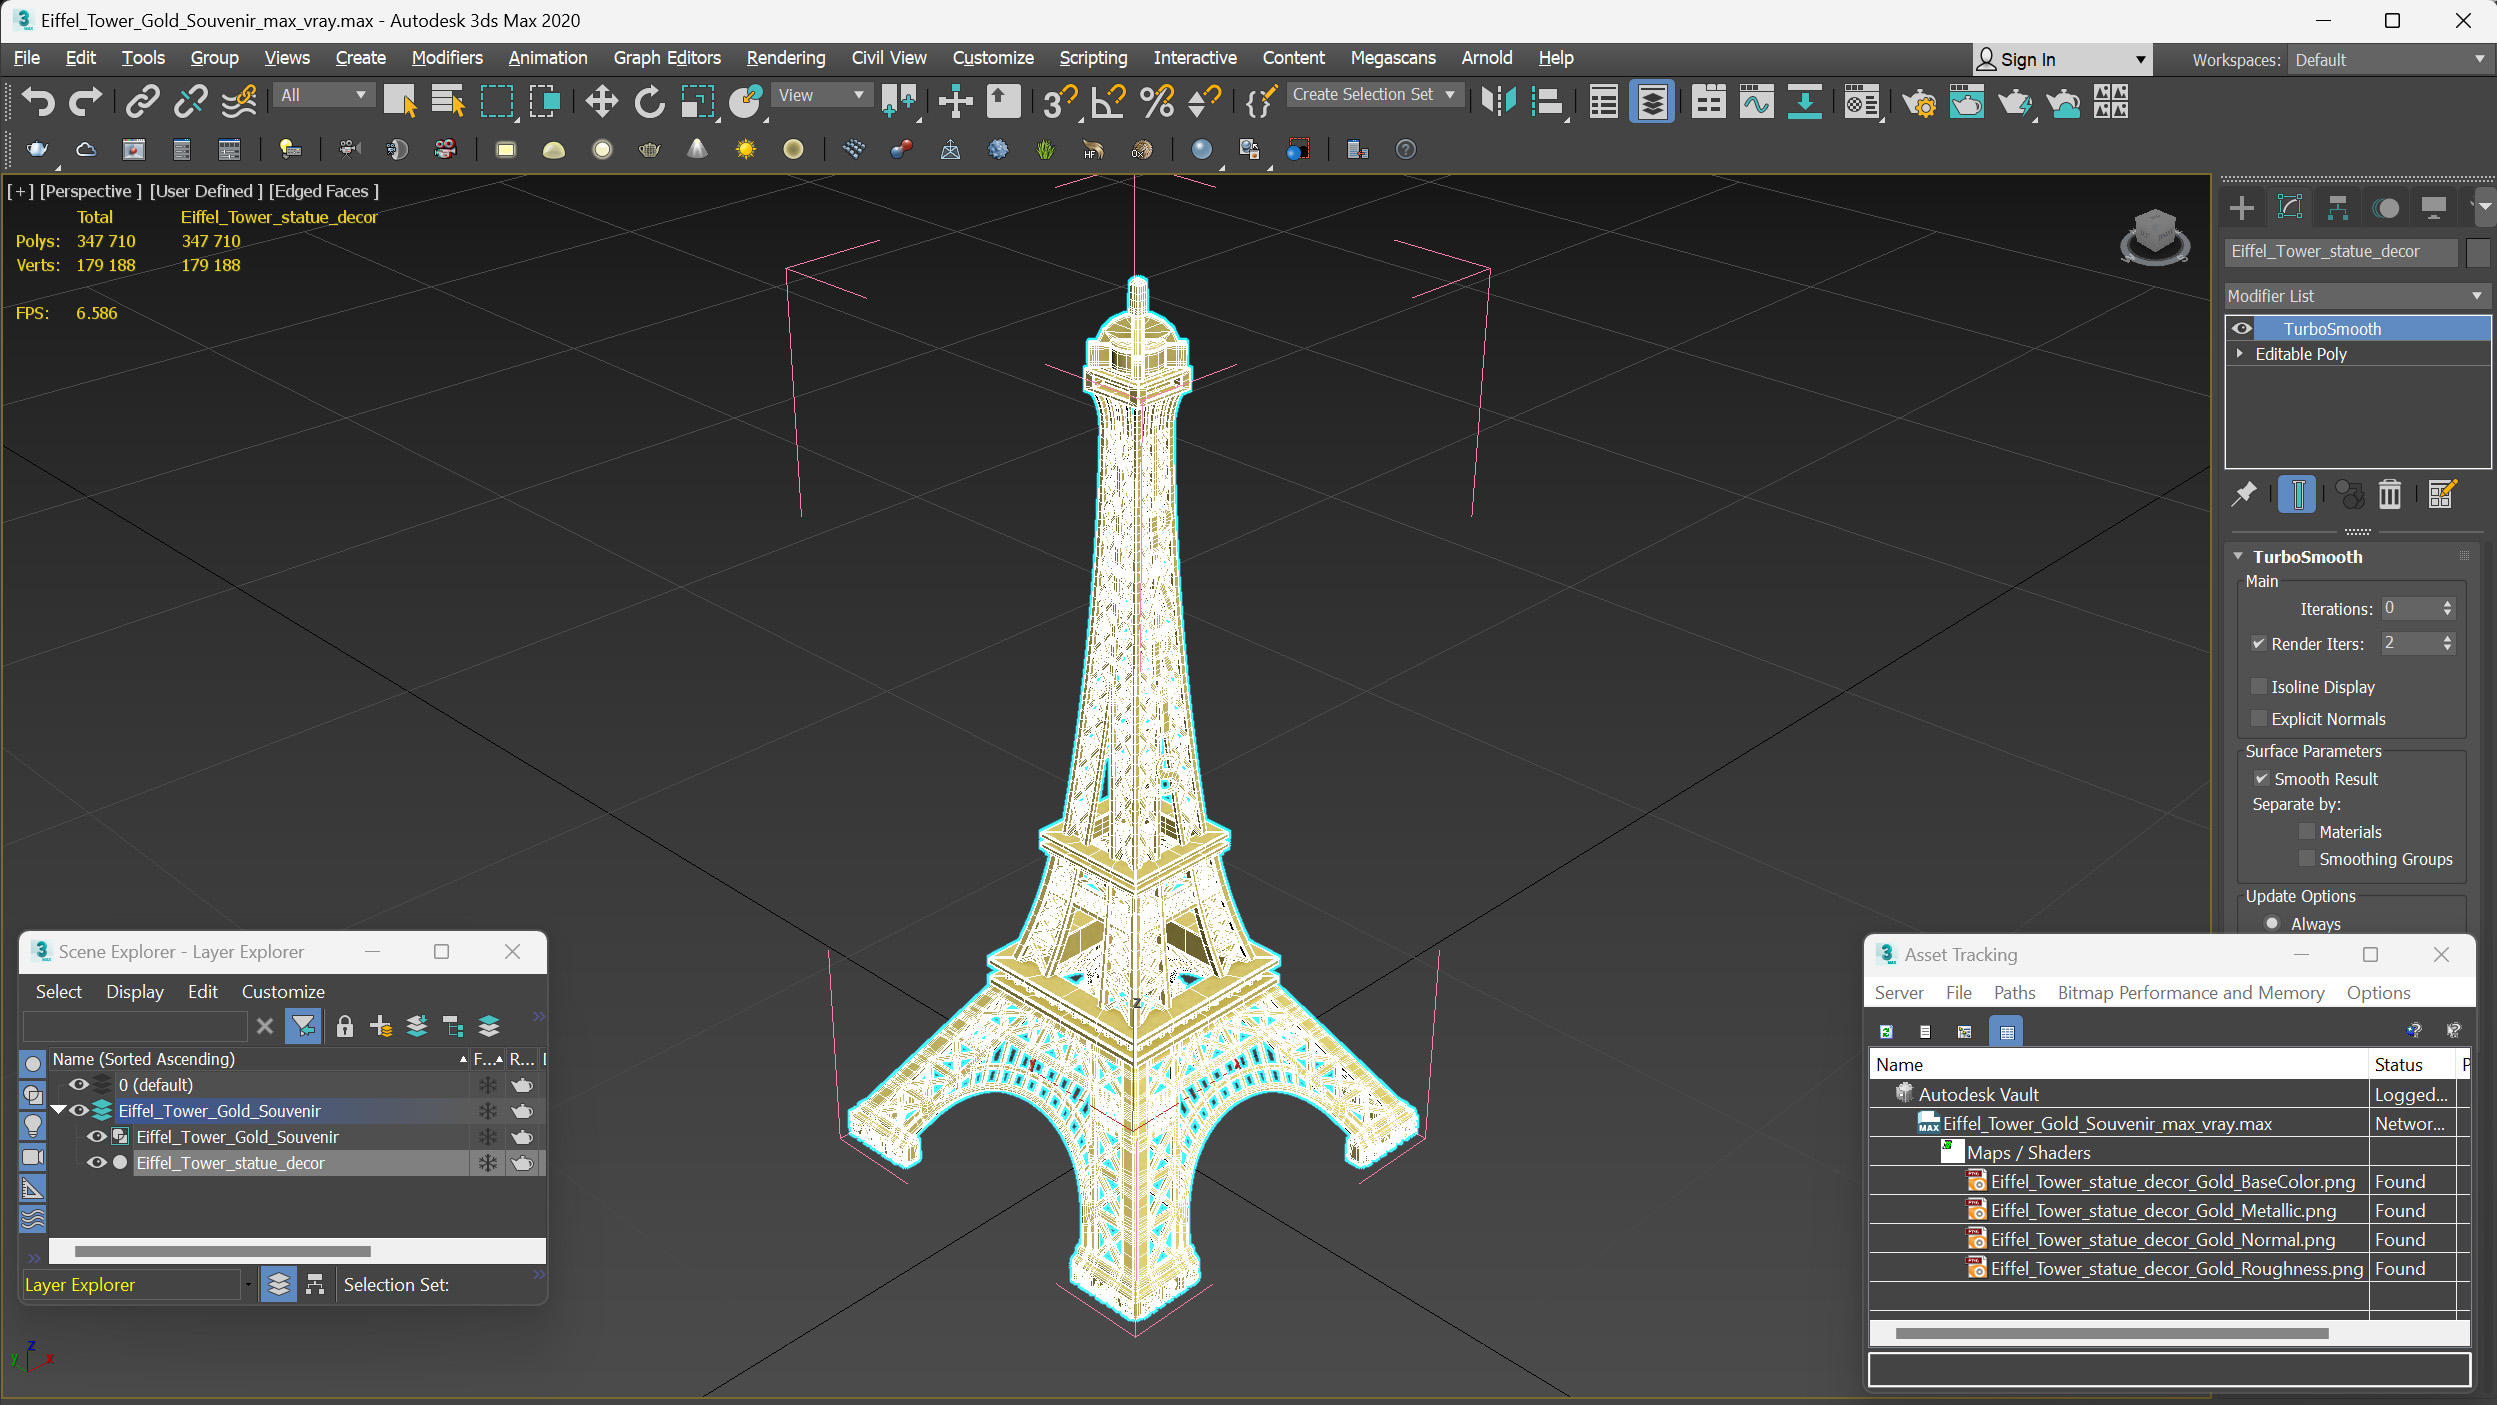Click the Redo arrow icon
This screenshot has width=2497, height=1405.
point(85,101)
